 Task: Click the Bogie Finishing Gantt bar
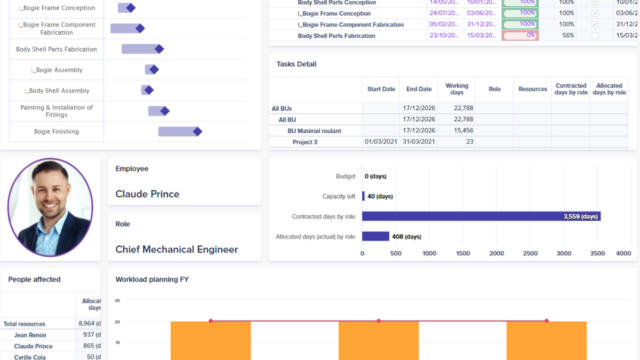point(177,131)
